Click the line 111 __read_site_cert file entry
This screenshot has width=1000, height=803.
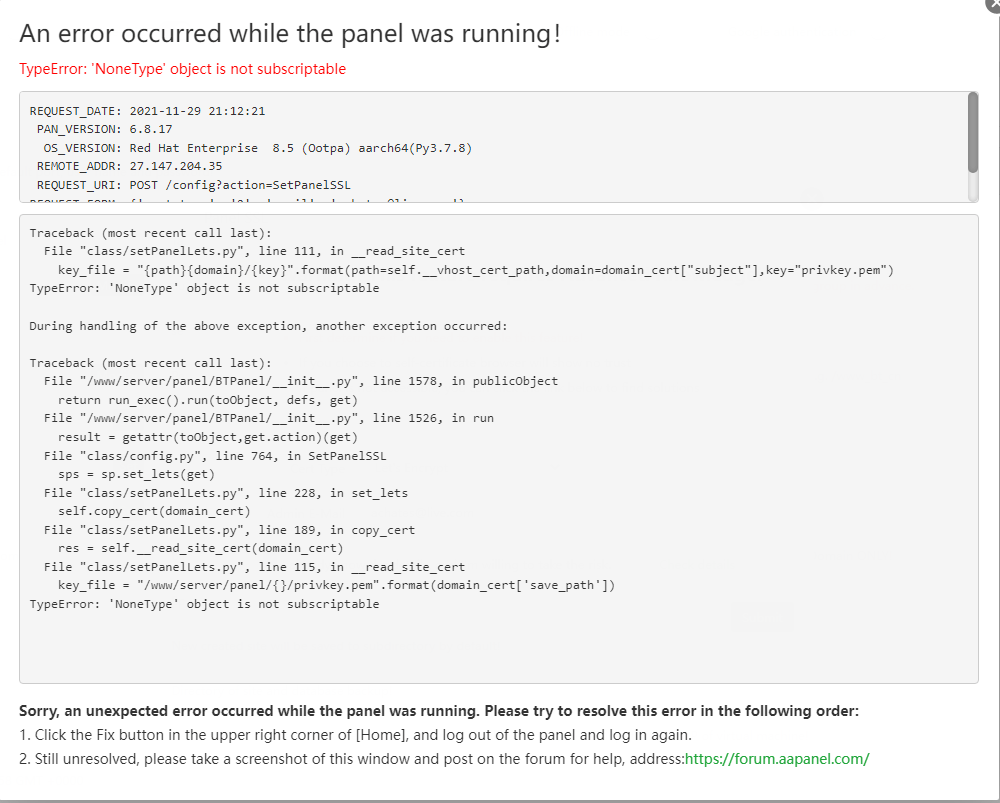(x=254, y=251)
